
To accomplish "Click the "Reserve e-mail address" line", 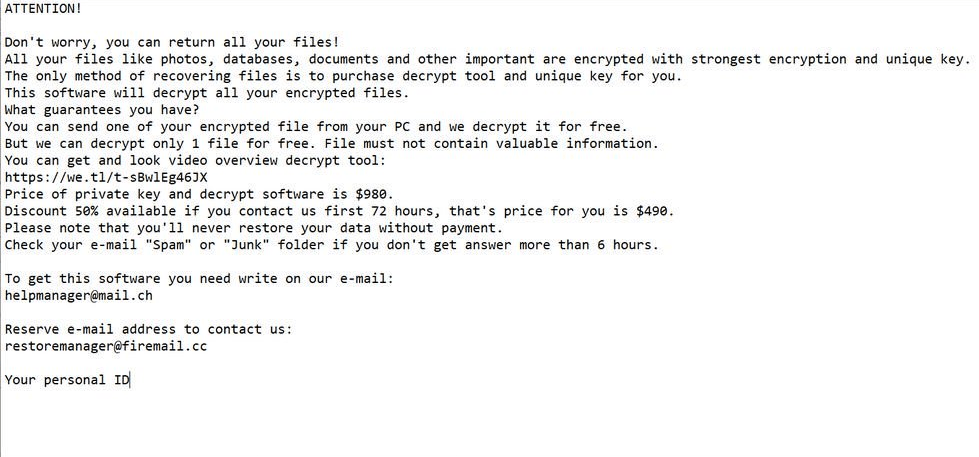I will pyautogui.click(x=148, y=329).
